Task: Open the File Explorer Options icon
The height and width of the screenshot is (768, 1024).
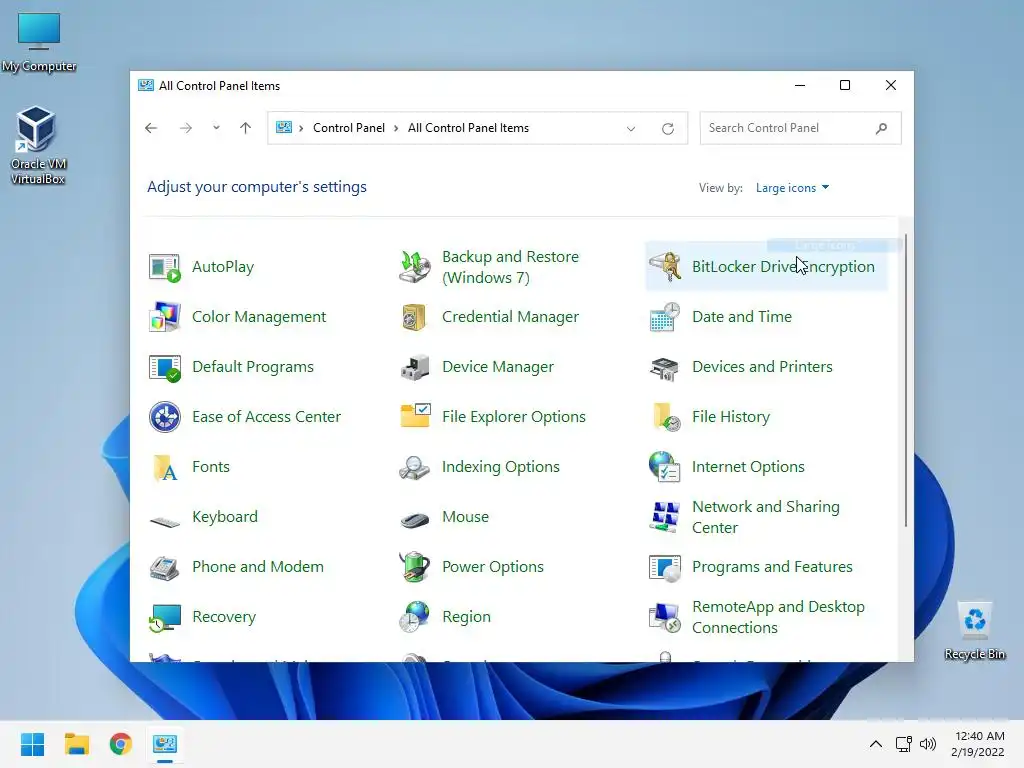Action: pyautogui.click(x=415, y=416)
